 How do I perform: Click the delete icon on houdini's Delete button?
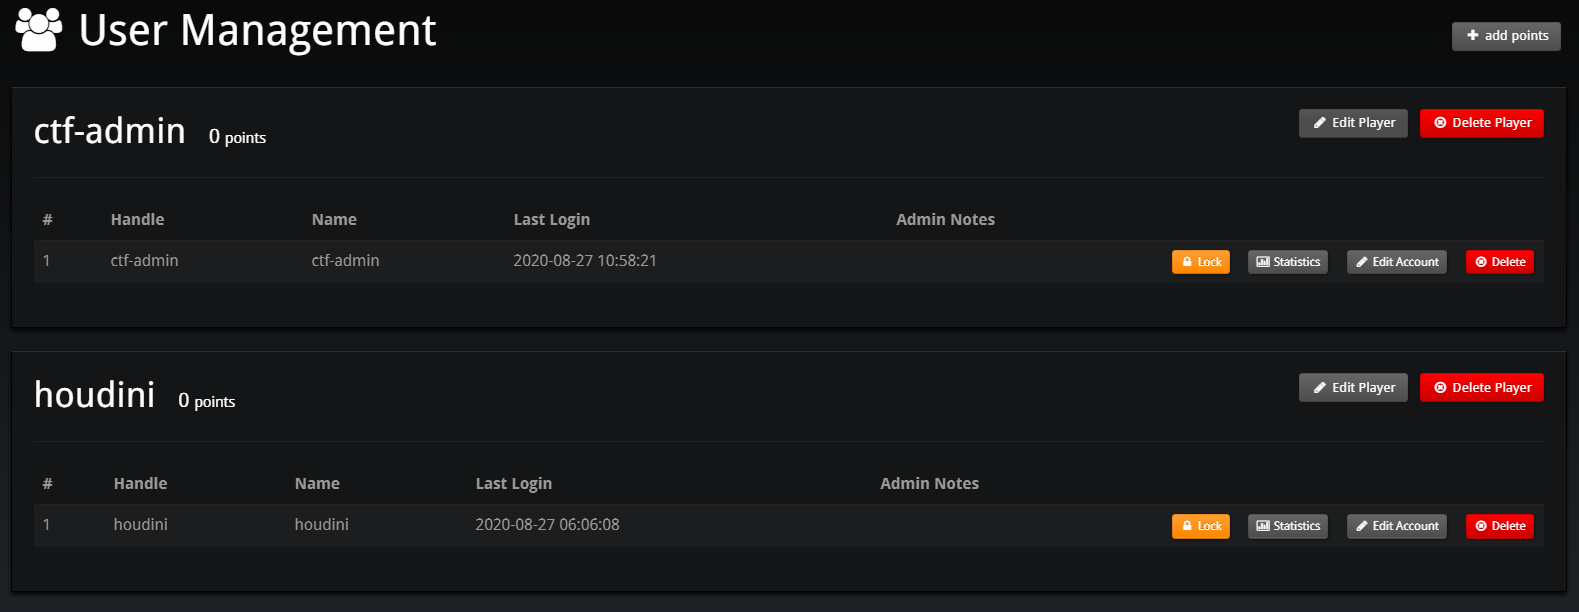(x=1482, y=525)
